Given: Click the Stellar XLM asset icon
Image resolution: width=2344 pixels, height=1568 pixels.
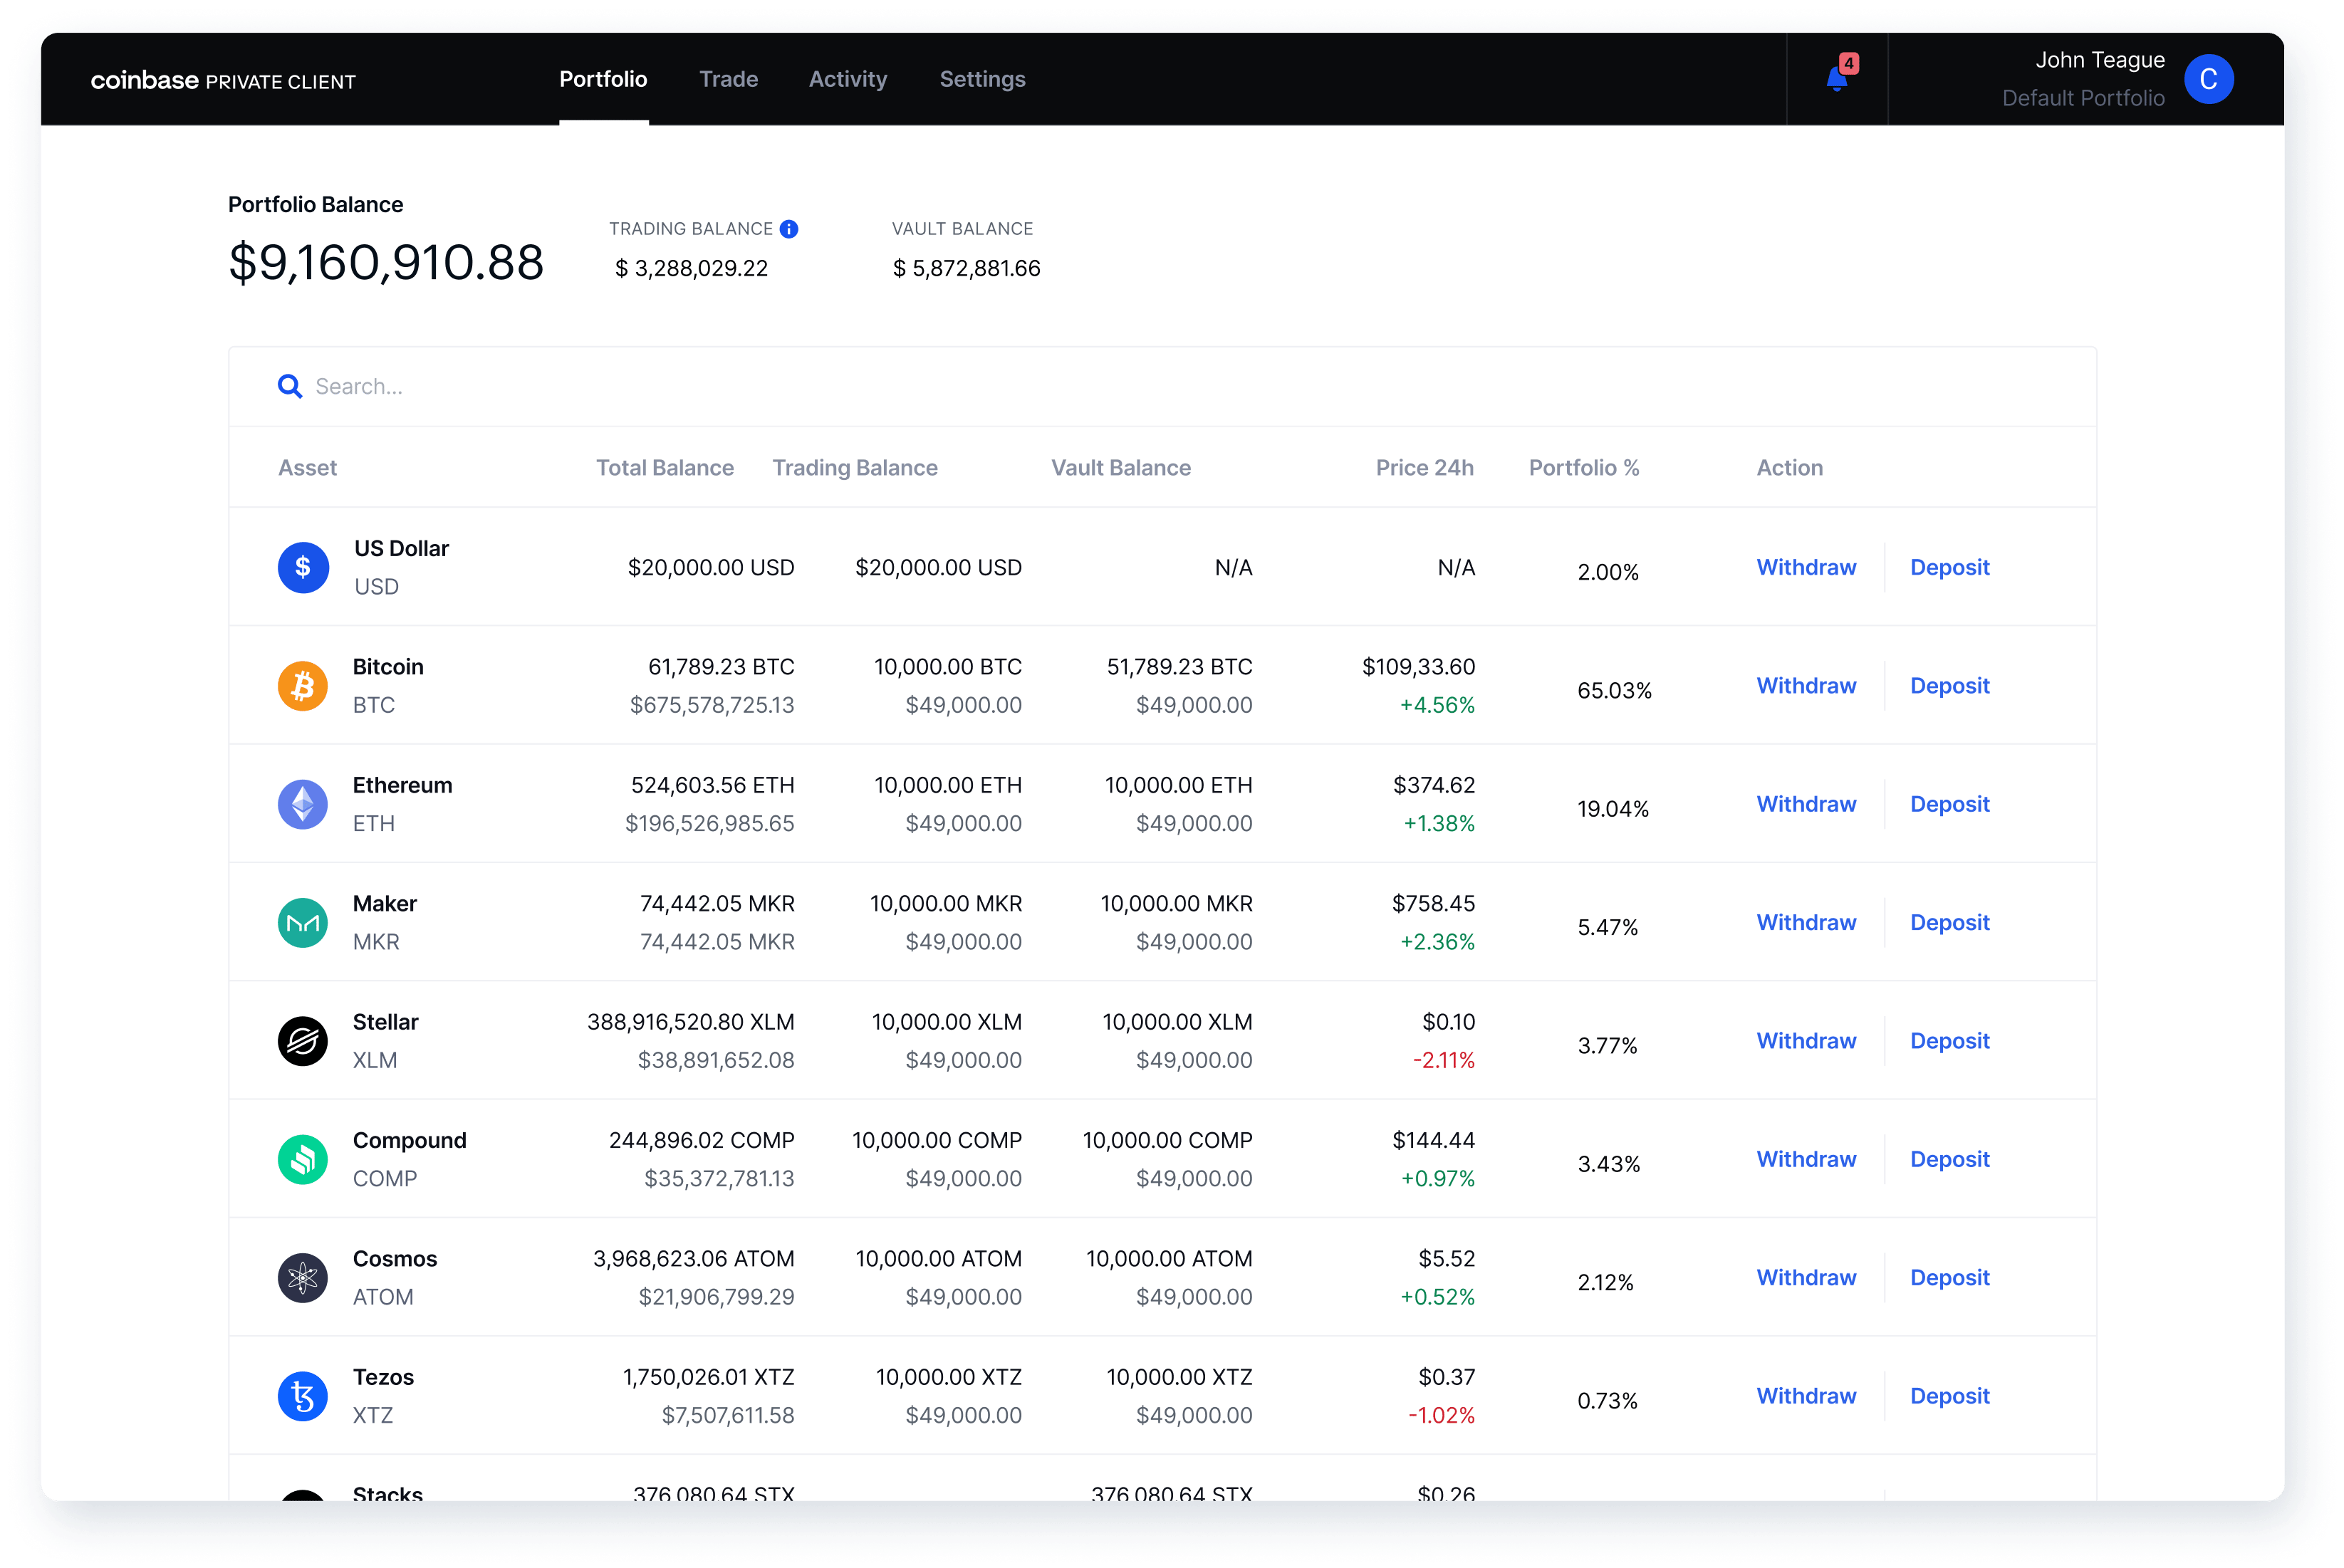Looking at the screenshot, I should pyautogui.click(x=302, y=1040).
